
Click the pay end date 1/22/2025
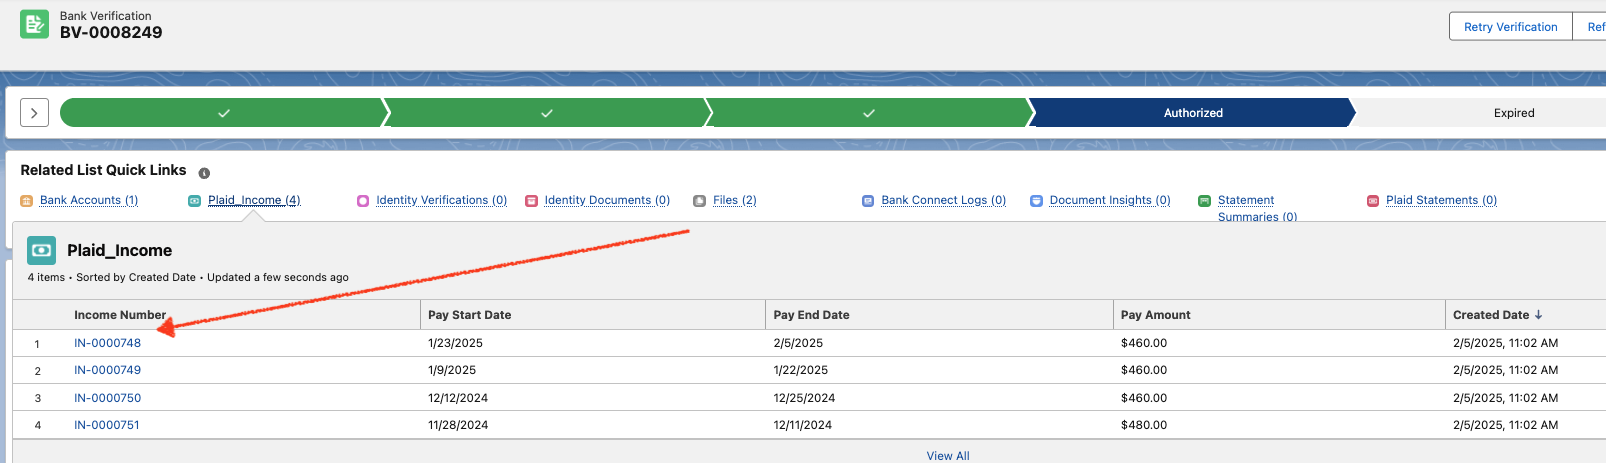coord(801,370)
